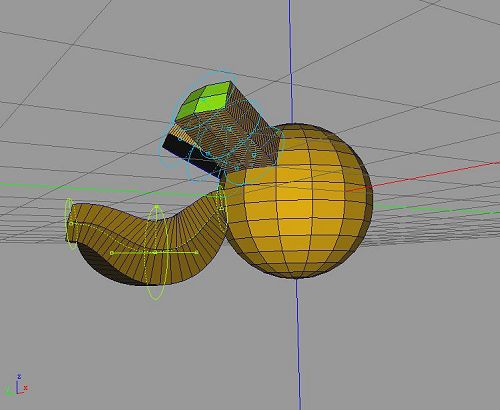The image size is (500, 410).
Task: Select the large yellow sphere object
Action: pos(297,201)
